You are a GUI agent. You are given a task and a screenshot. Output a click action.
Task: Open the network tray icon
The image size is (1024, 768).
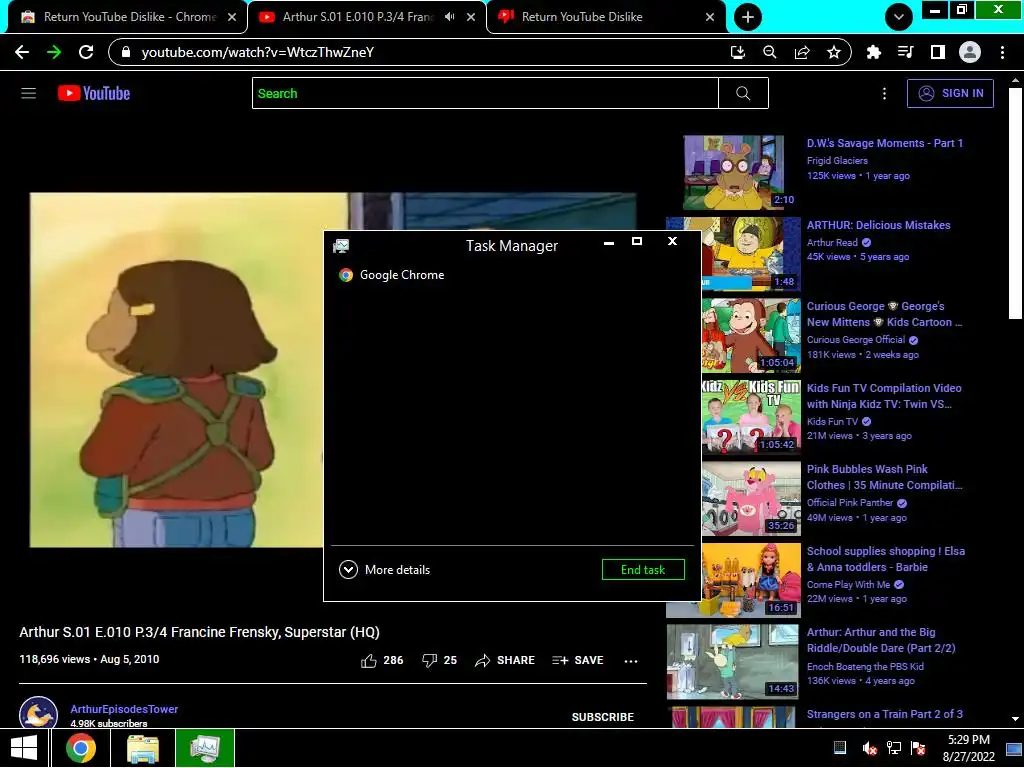point(893,748)
